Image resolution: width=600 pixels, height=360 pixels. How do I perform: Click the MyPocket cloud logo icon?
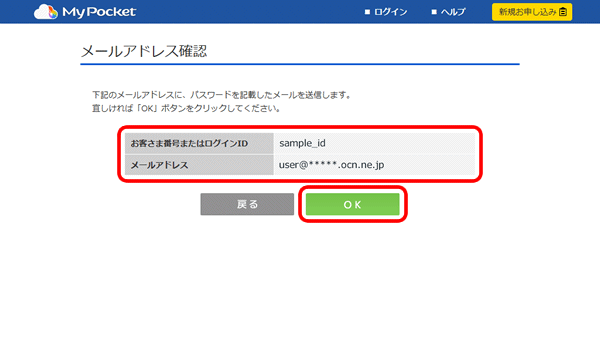[46, 12]
